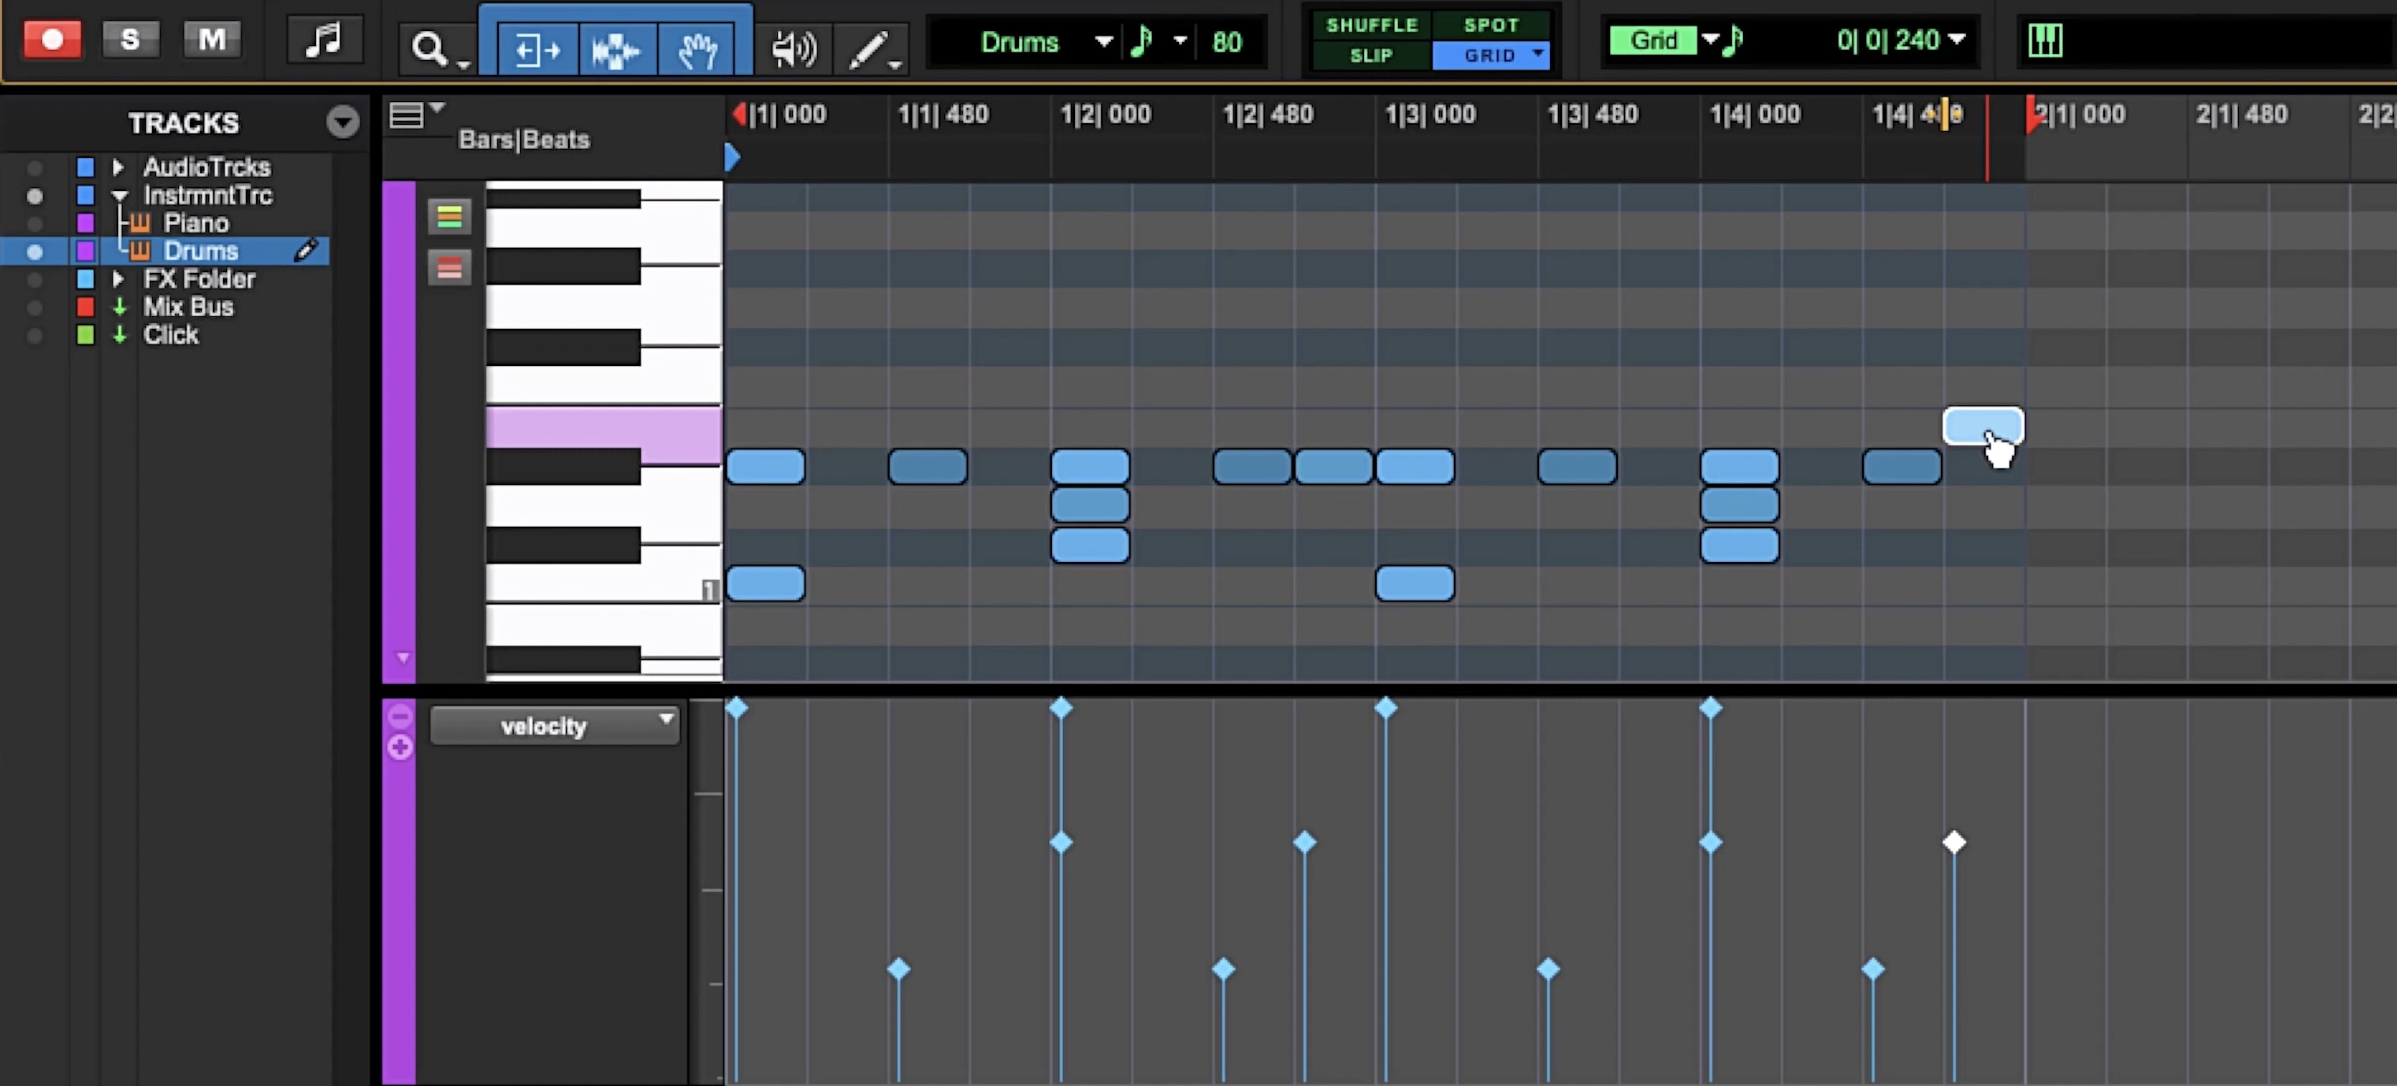Solo the Drums track with the S button
Image resolution: width=2397 pixels, height=1086 pixels.
(130, 39)
